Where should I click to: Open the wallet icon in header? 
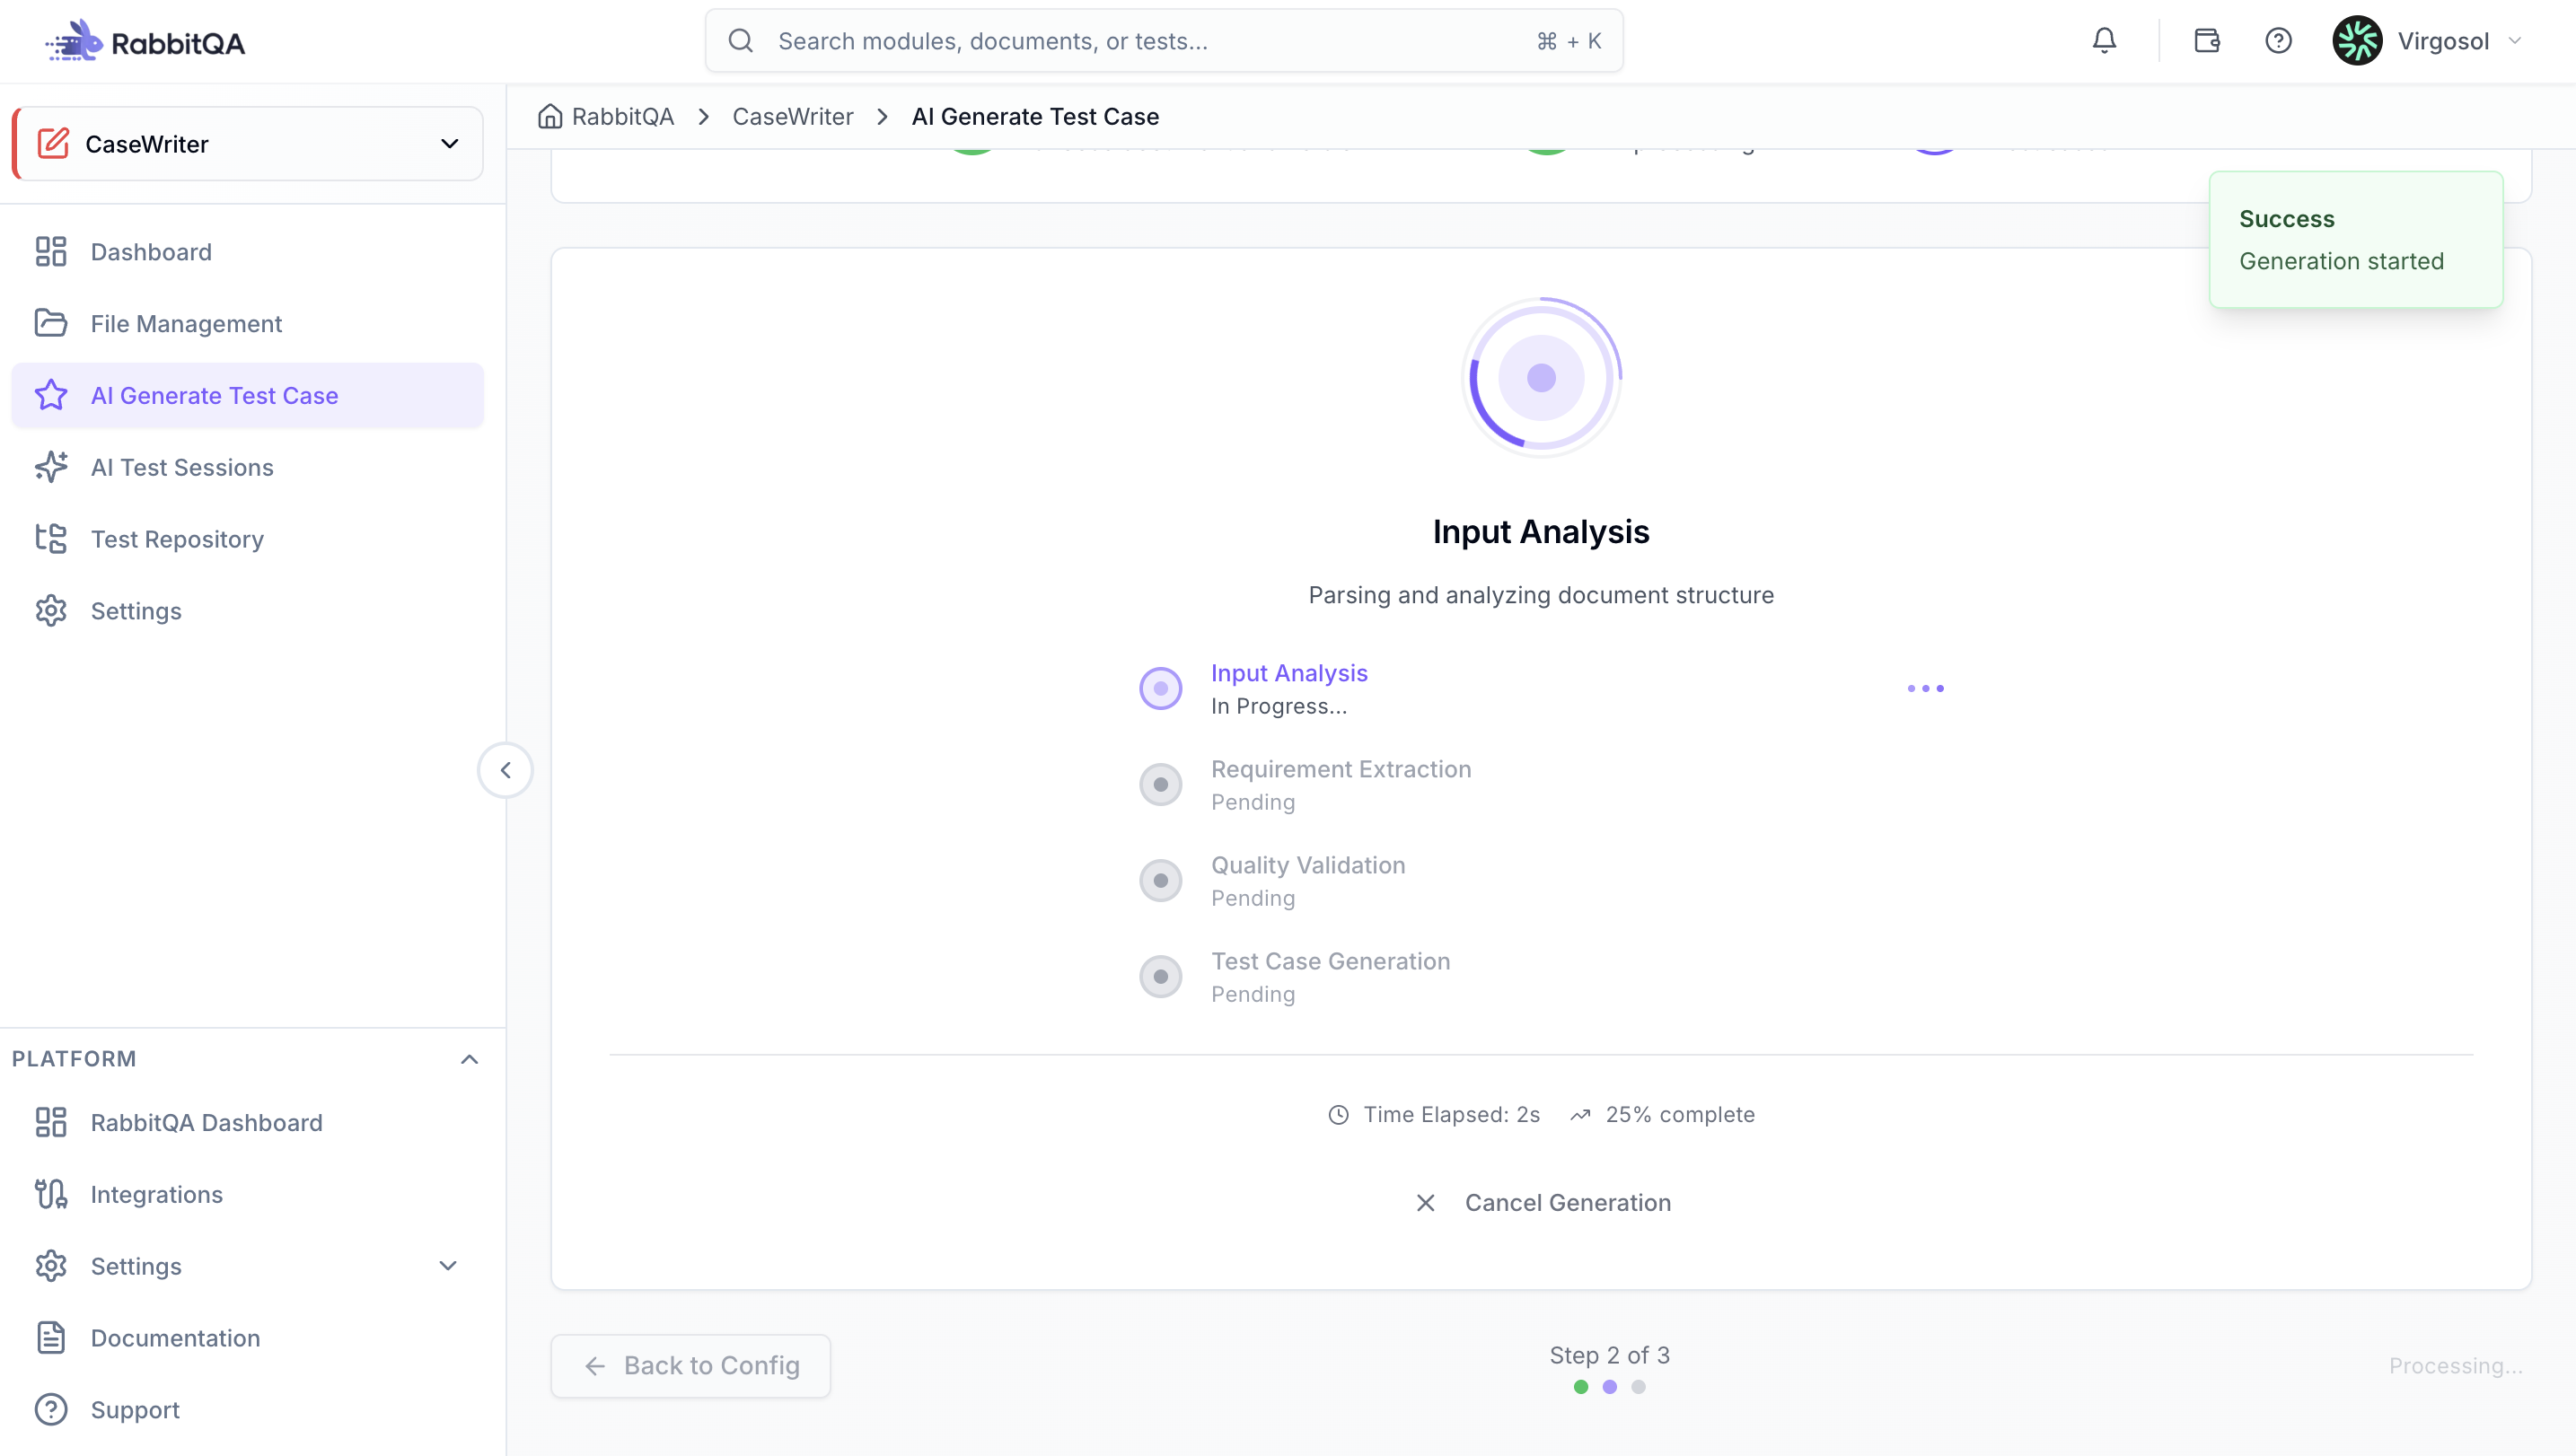tap(2206, 41)
